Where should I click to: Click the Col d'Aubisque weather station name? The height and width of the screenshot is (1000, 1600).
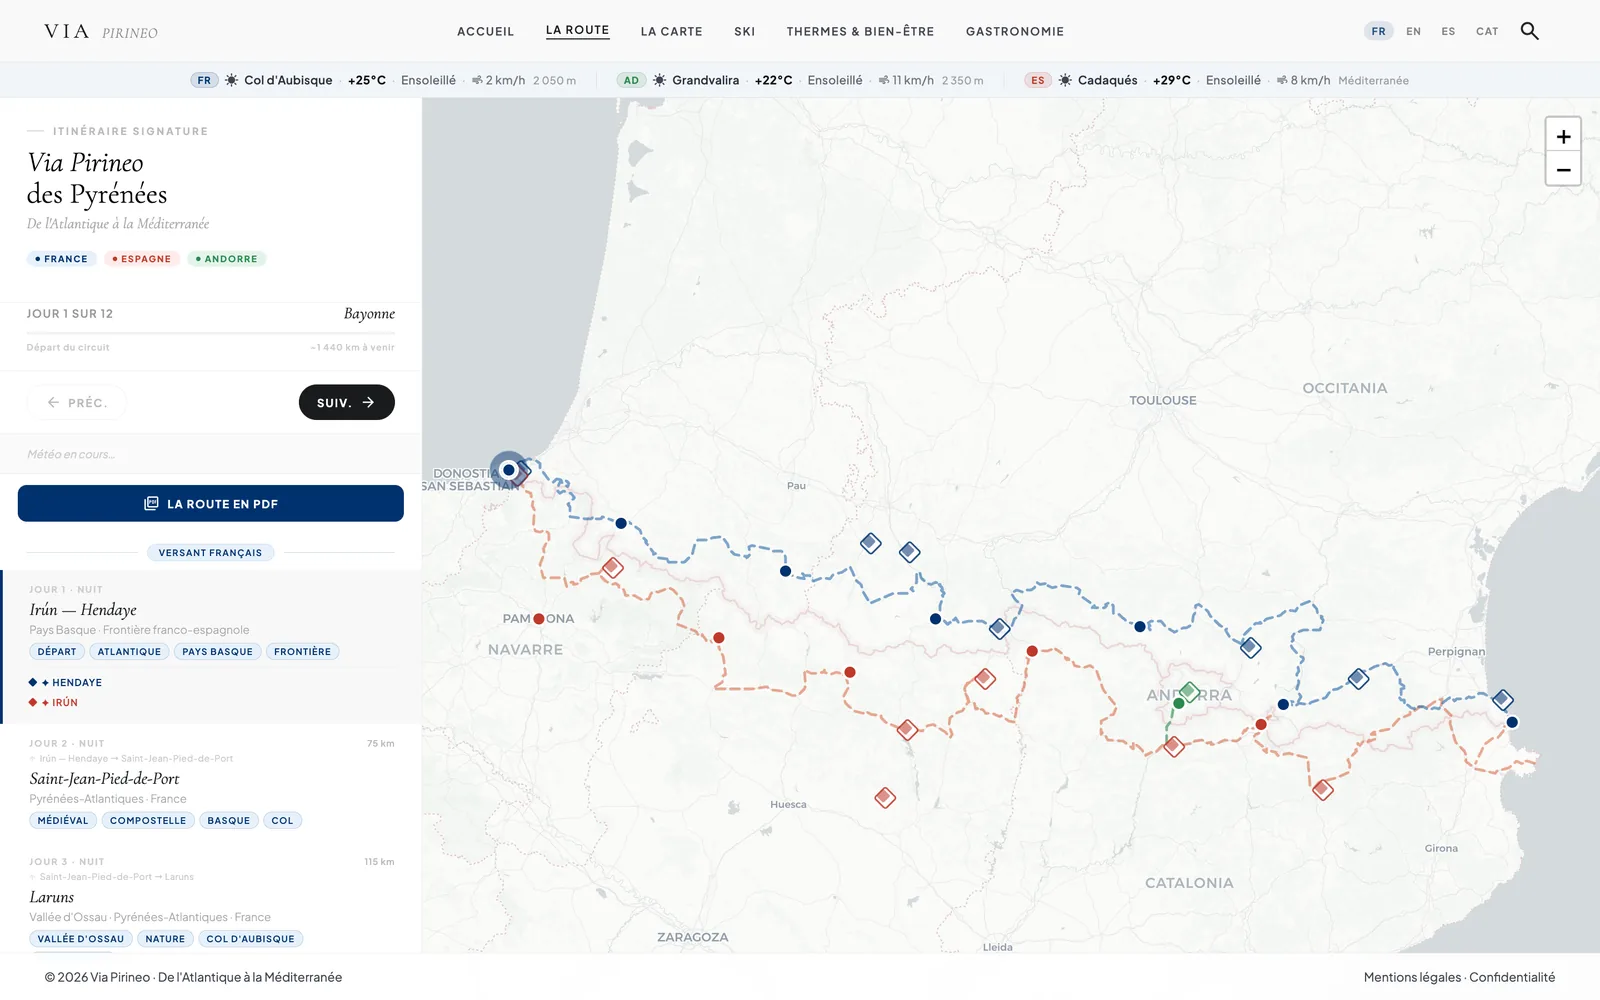(288, 80)
